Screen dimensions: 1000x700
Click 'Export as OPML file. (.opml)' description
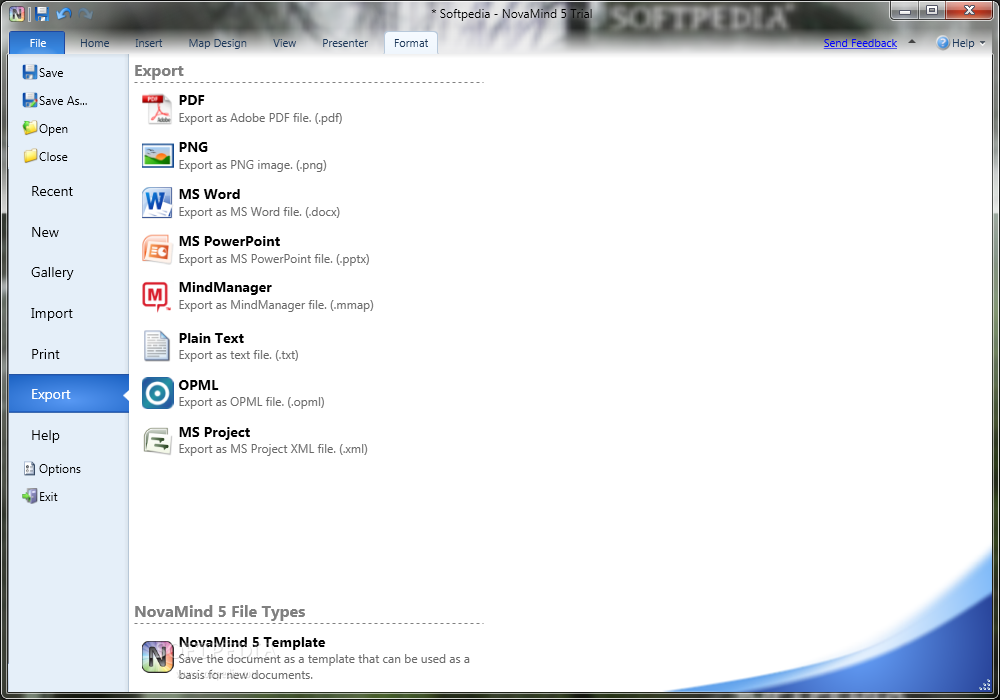251,402
